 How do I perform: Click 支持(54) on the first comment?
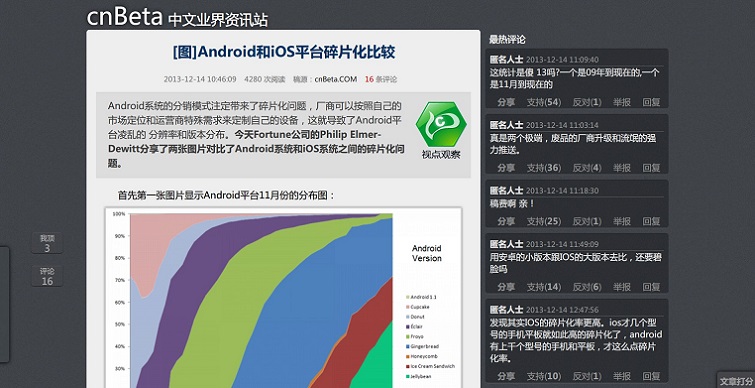[544, 102]
